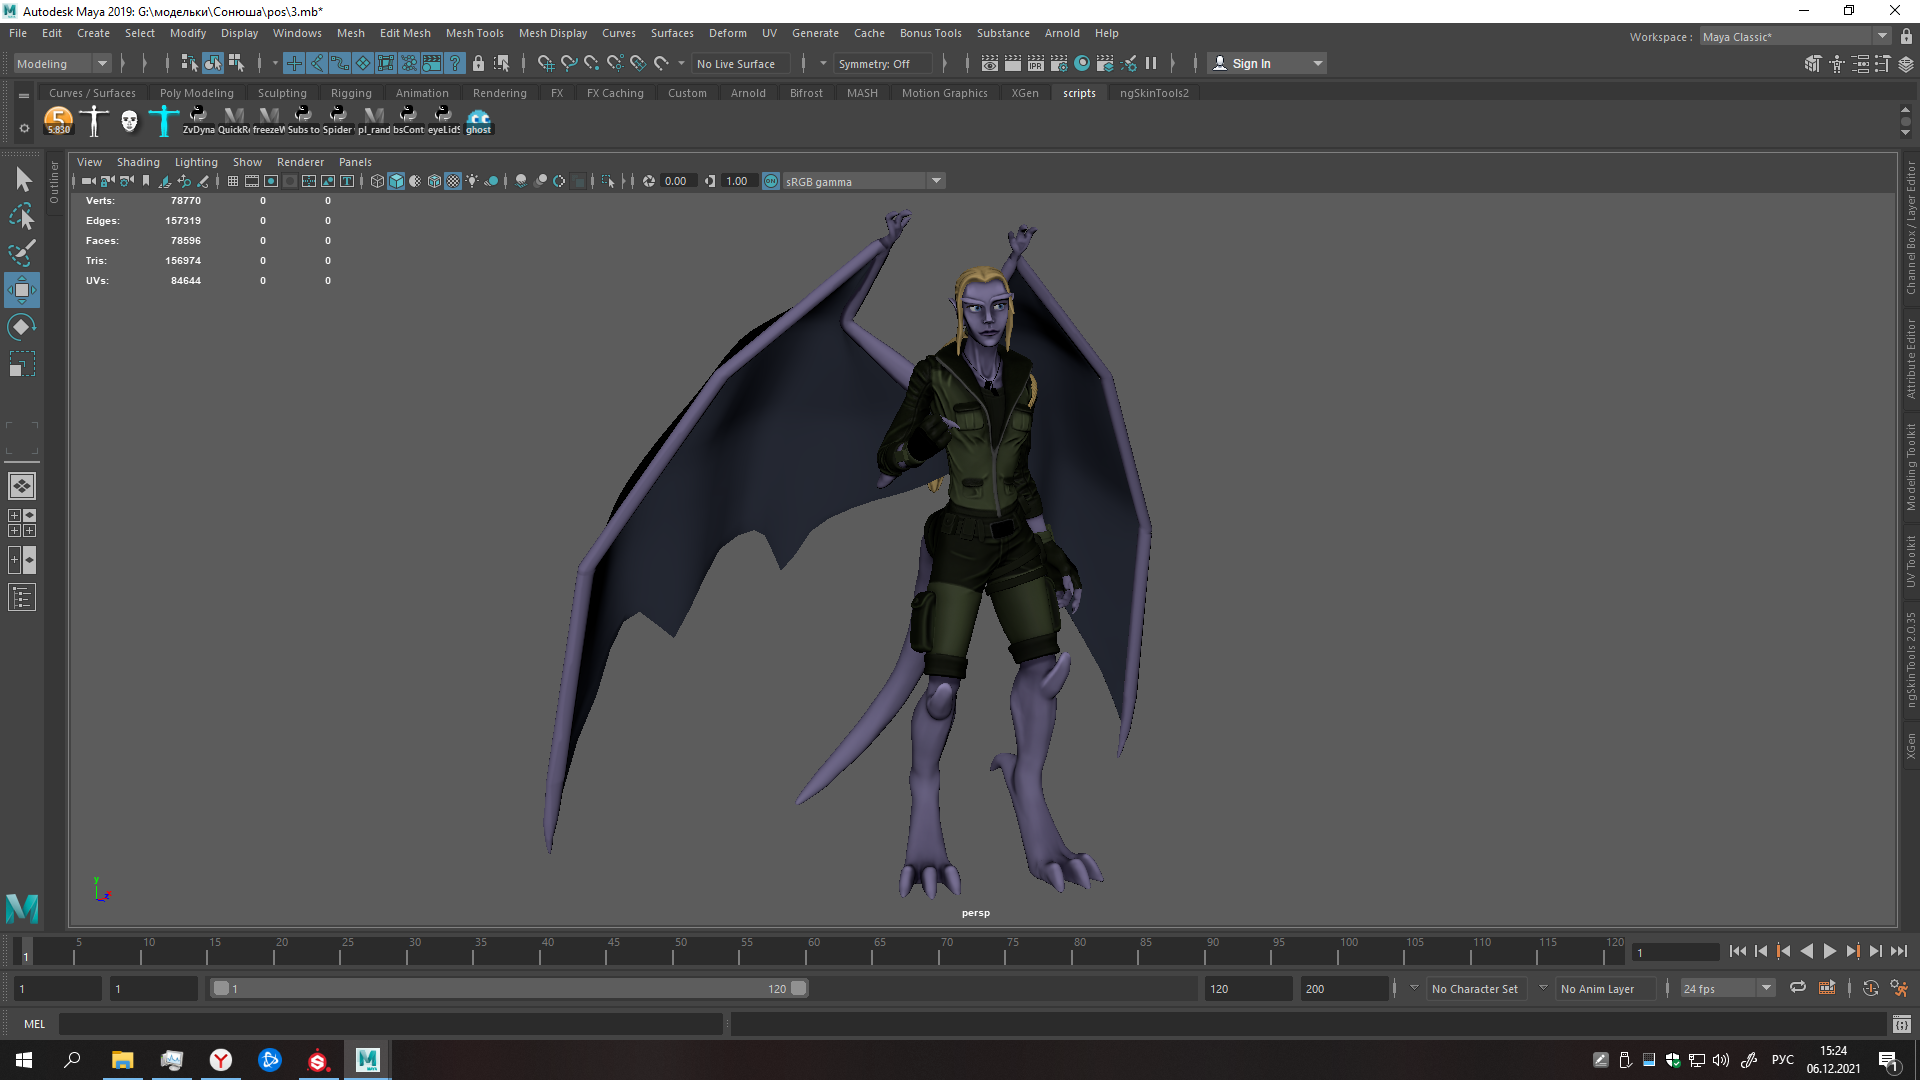
Task: Open the sRGB gamma view transform dropdown
Action: point(936,181)
